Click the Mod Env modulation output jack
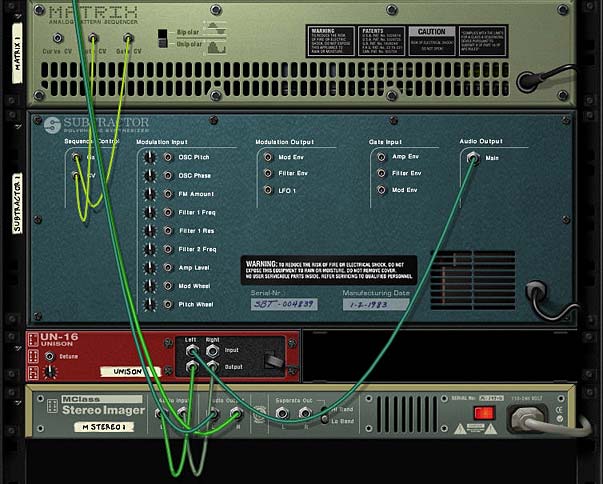The width and height of the screenshot is (603, 484). tap(268, 157)
